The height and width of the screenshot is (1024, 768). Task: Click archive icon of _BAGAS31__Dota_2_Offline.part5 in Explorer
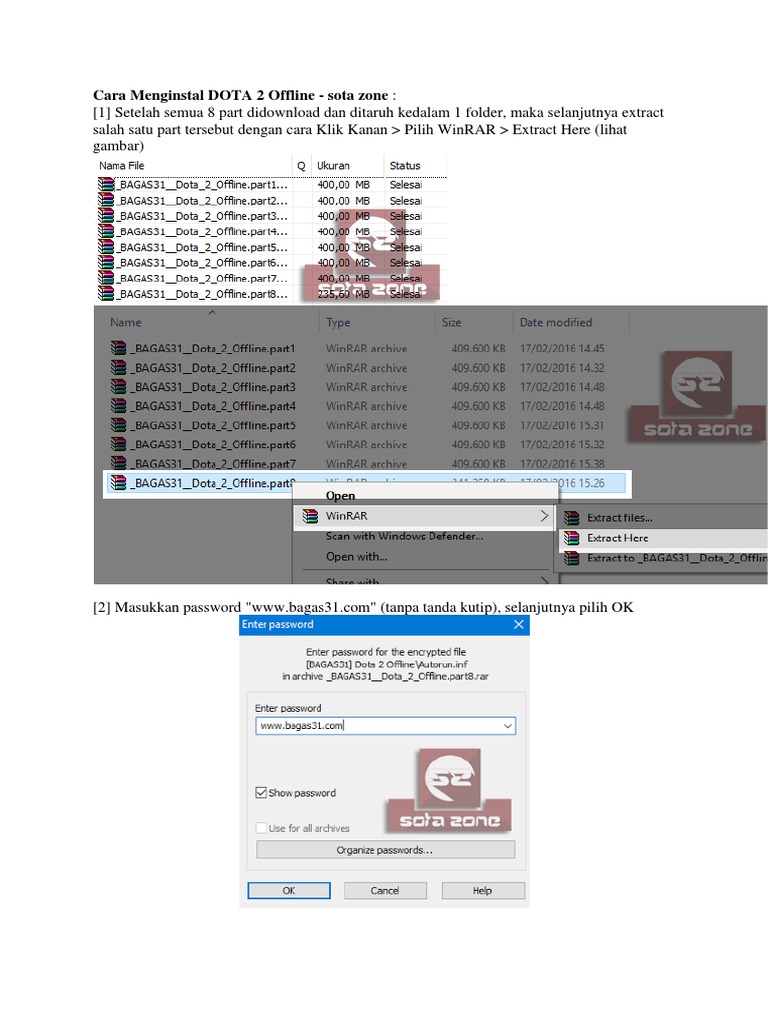(118, 425)
